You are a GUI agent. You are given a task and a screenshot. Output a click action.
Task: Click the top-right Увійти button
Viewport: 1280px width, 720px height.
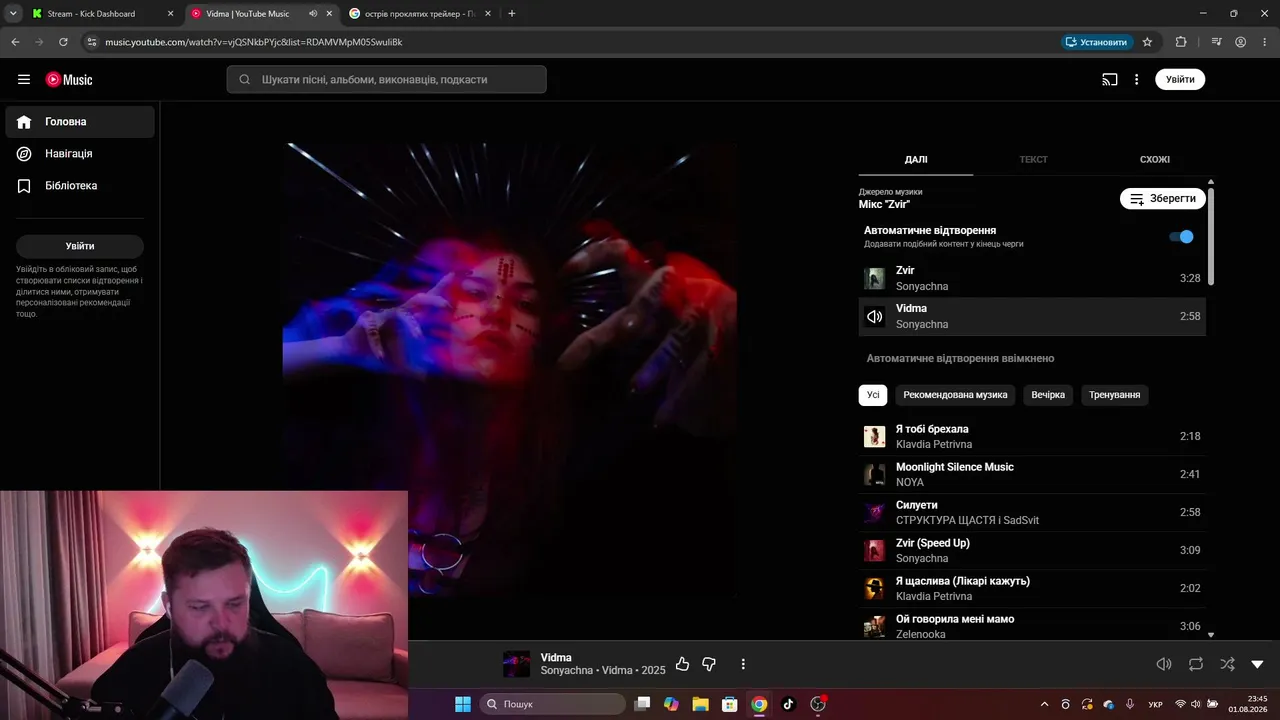(1180, 80)
